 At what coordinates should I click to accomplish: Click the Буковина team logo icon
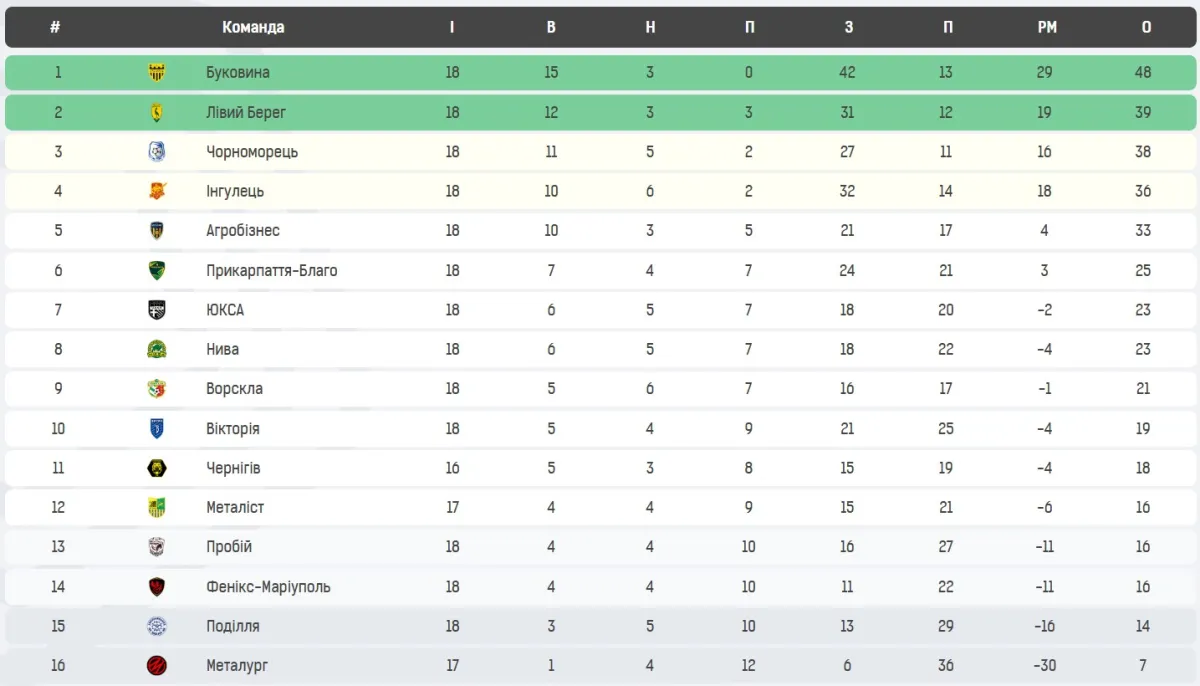tap(157, 73)
